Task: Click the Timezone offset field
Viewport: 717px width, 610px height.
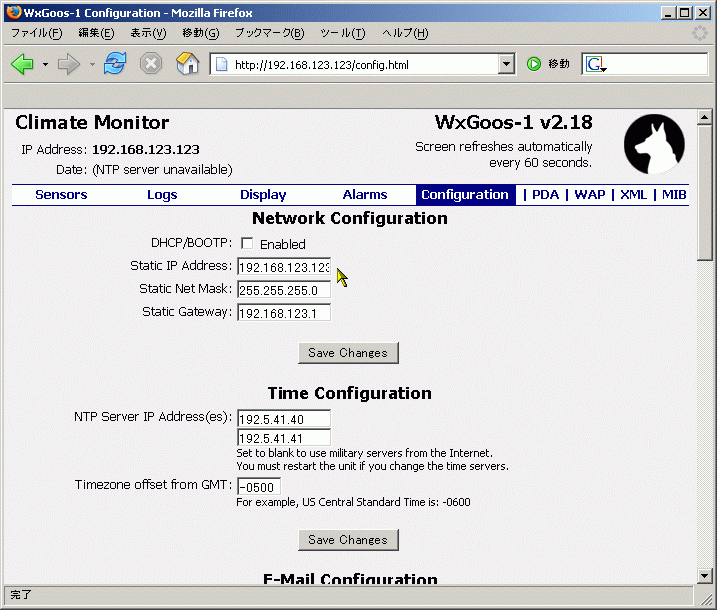Action: [x=258, y=487]
